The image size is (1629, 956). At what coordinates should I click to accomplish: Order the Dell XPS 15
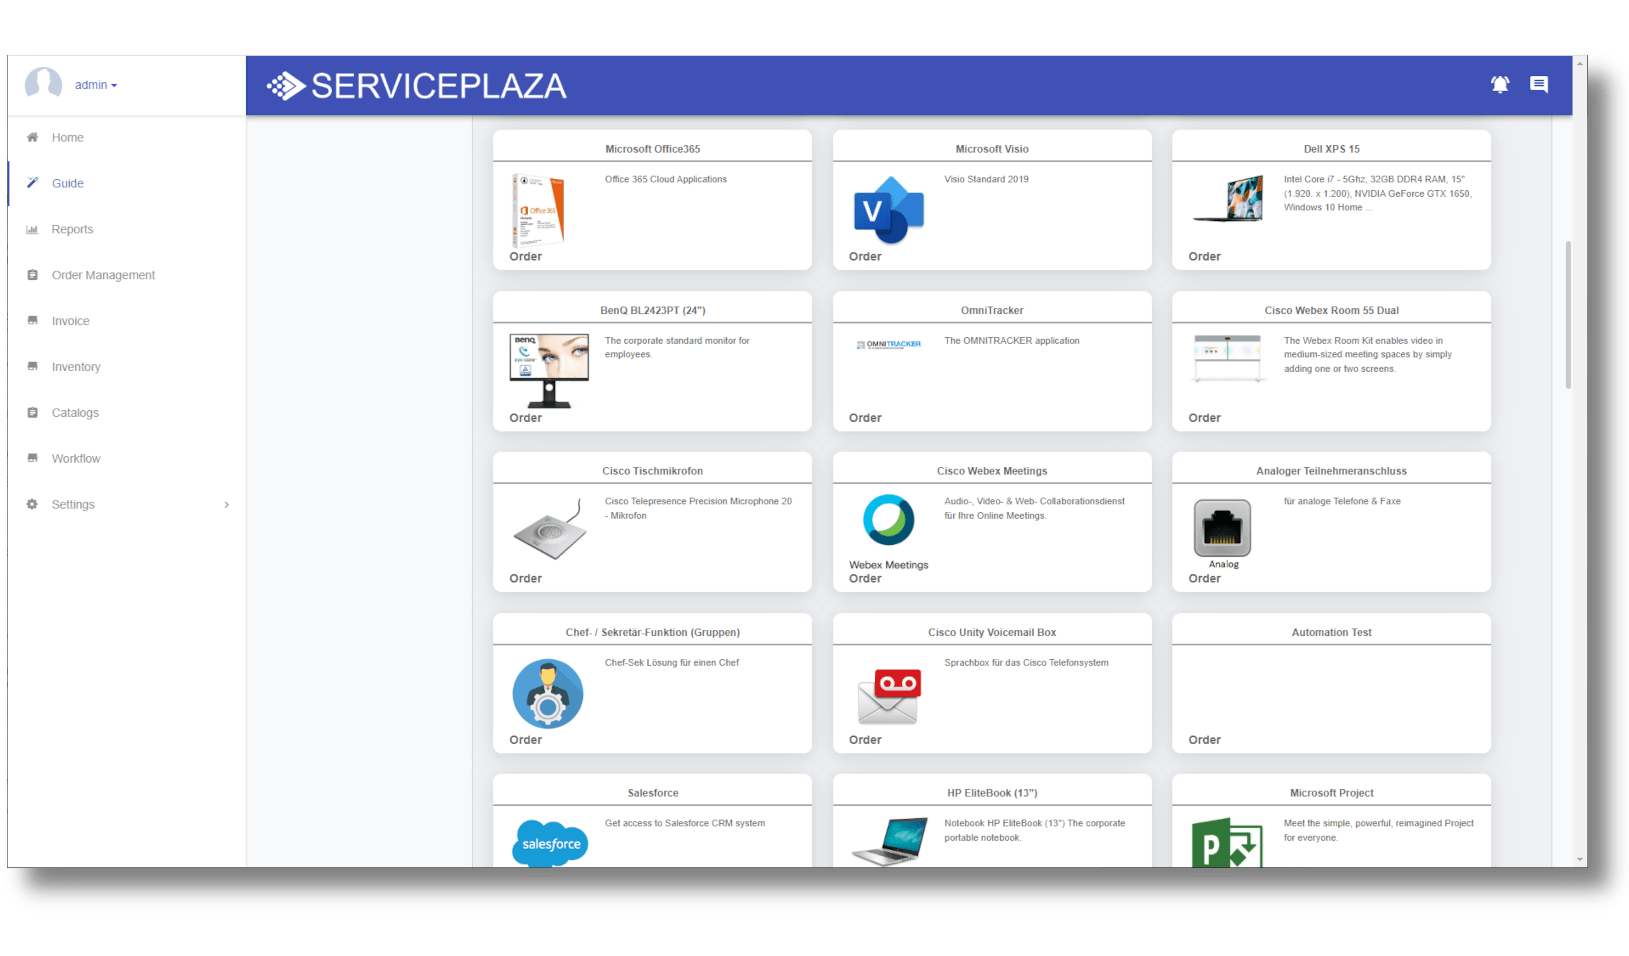point(1205,257)
